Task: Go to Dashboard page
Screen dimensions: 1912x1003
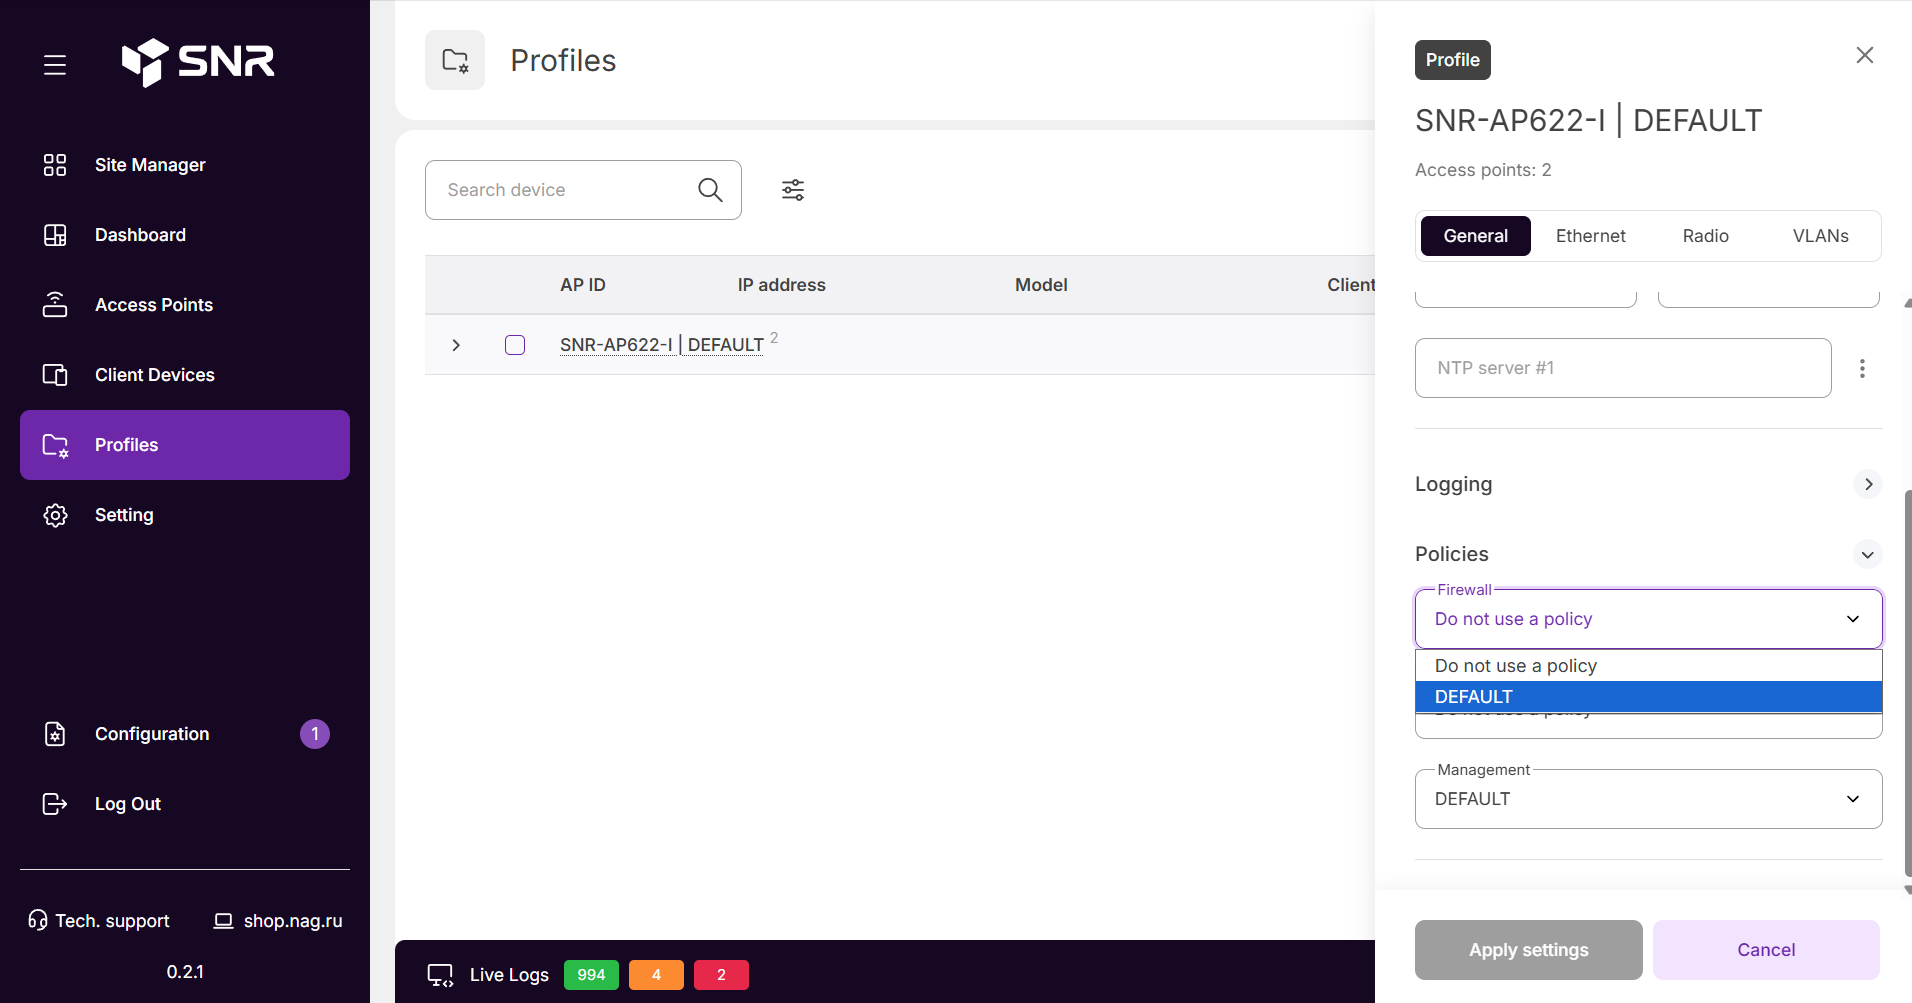Action: click(x=185, y=235)
